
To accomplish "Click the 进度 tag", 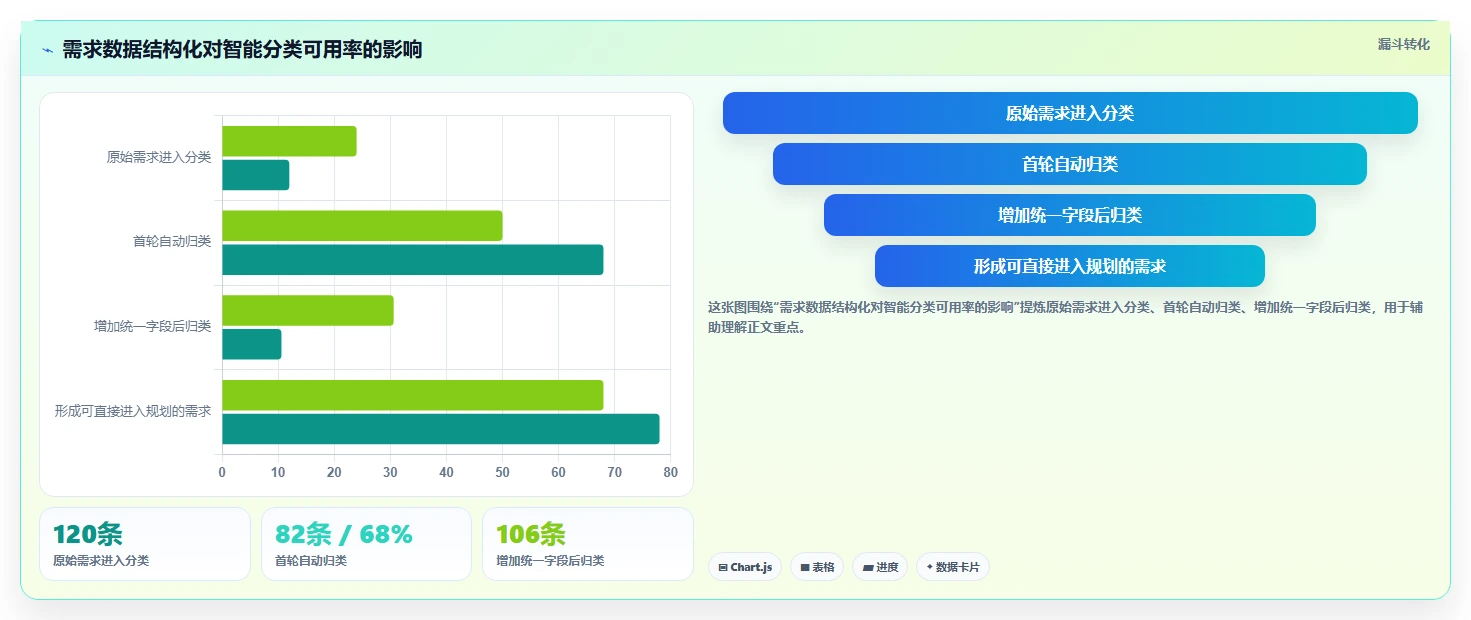I will click(880, 567).
